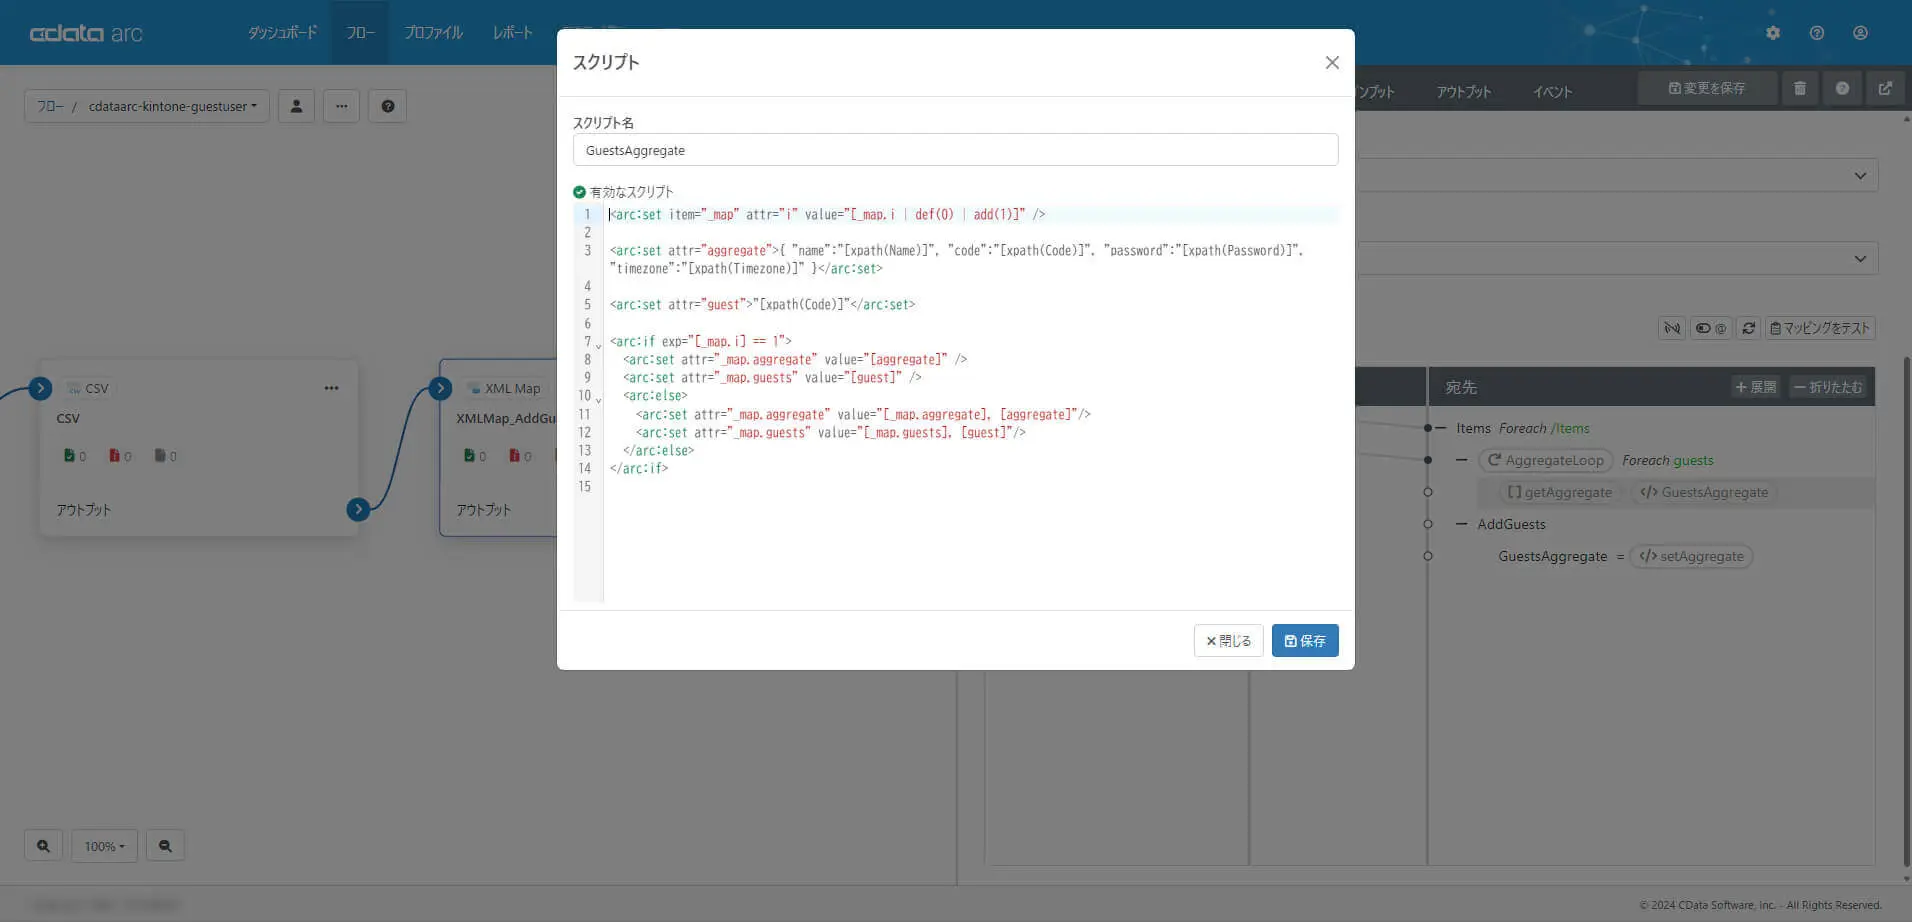1912x922 pixels.
Task: Click the CSV connector type label
Action: click(x=88, y=388)
